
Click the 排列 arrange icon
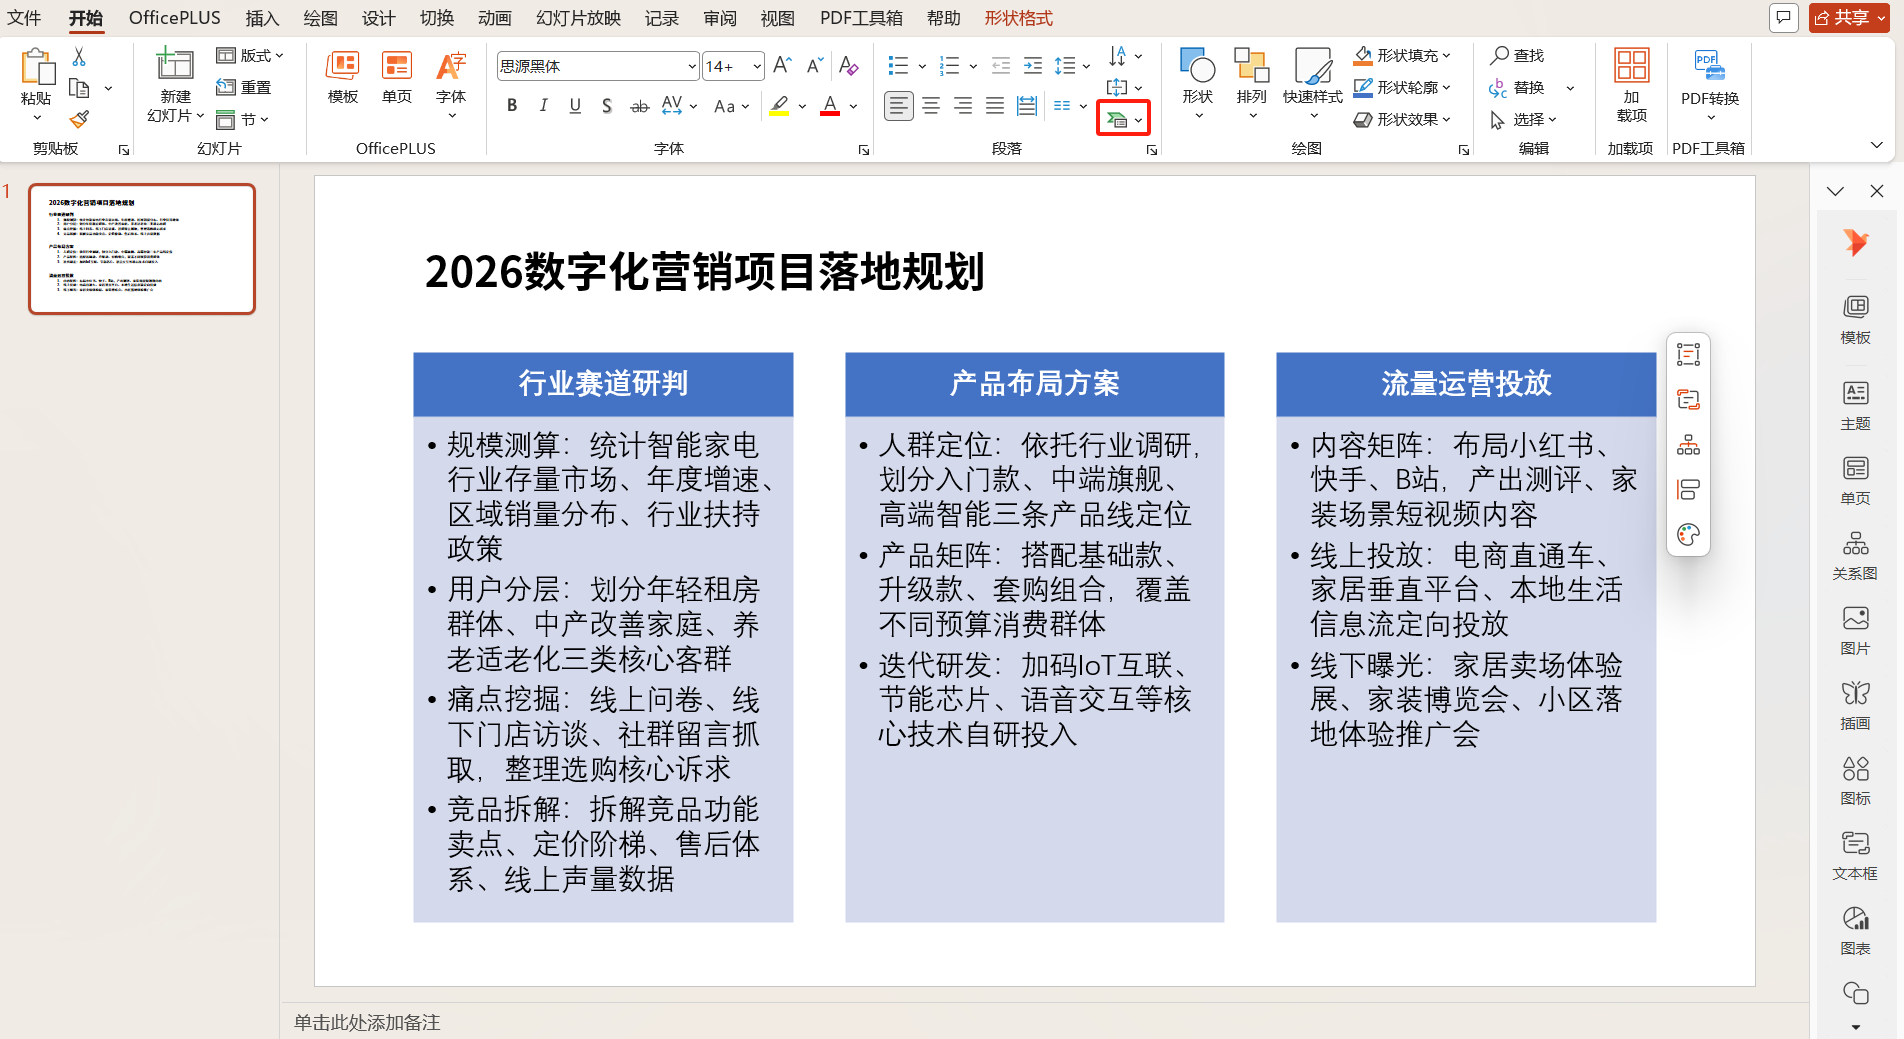click(x=1251, y=66)
